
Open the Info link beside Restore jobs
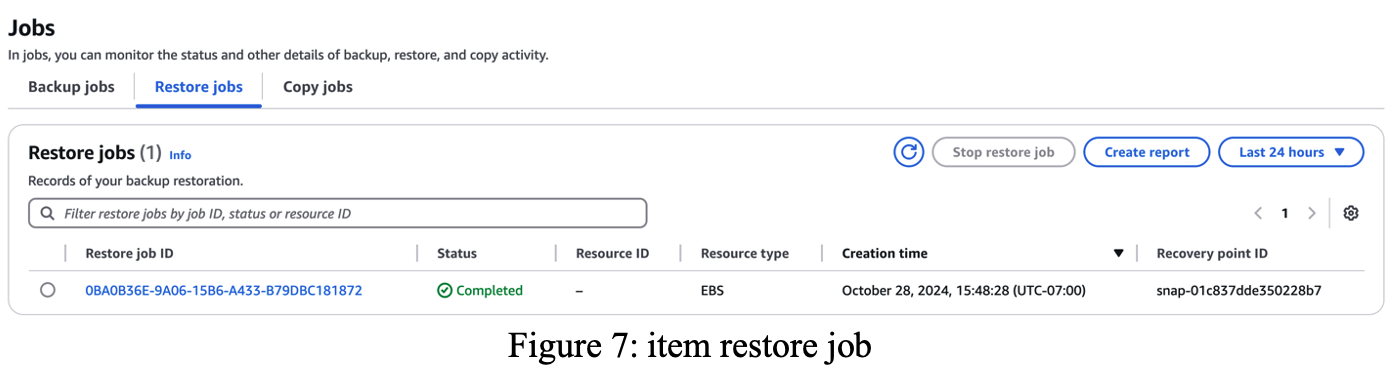pos(180,155)
